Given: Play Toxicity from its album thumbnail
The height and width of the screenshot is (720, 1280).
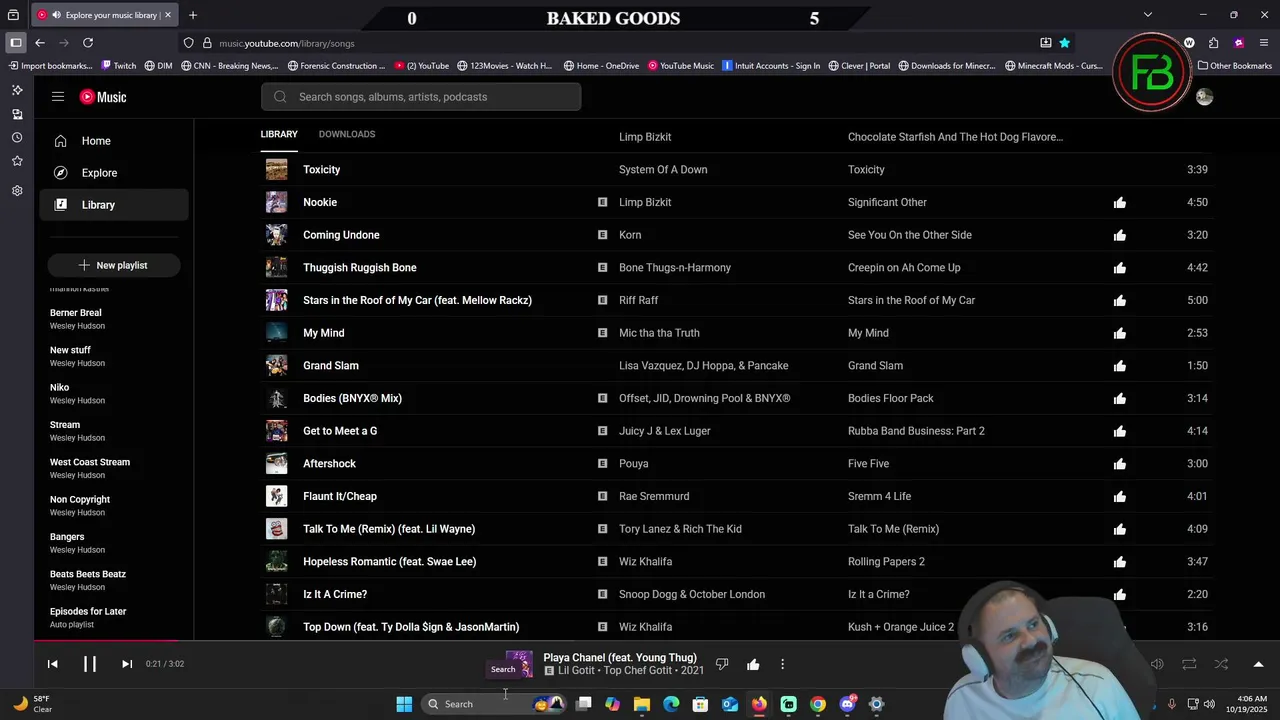Looking at the screenshot, I should [x=276, y=170].
